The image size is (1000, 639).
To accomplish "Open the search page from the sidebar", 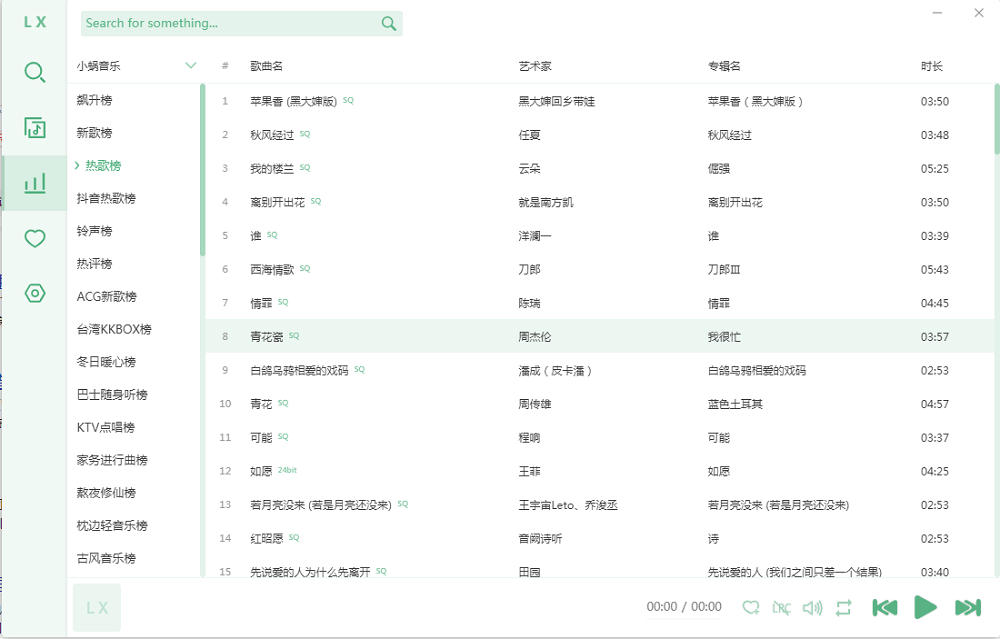I will [34, 72].
